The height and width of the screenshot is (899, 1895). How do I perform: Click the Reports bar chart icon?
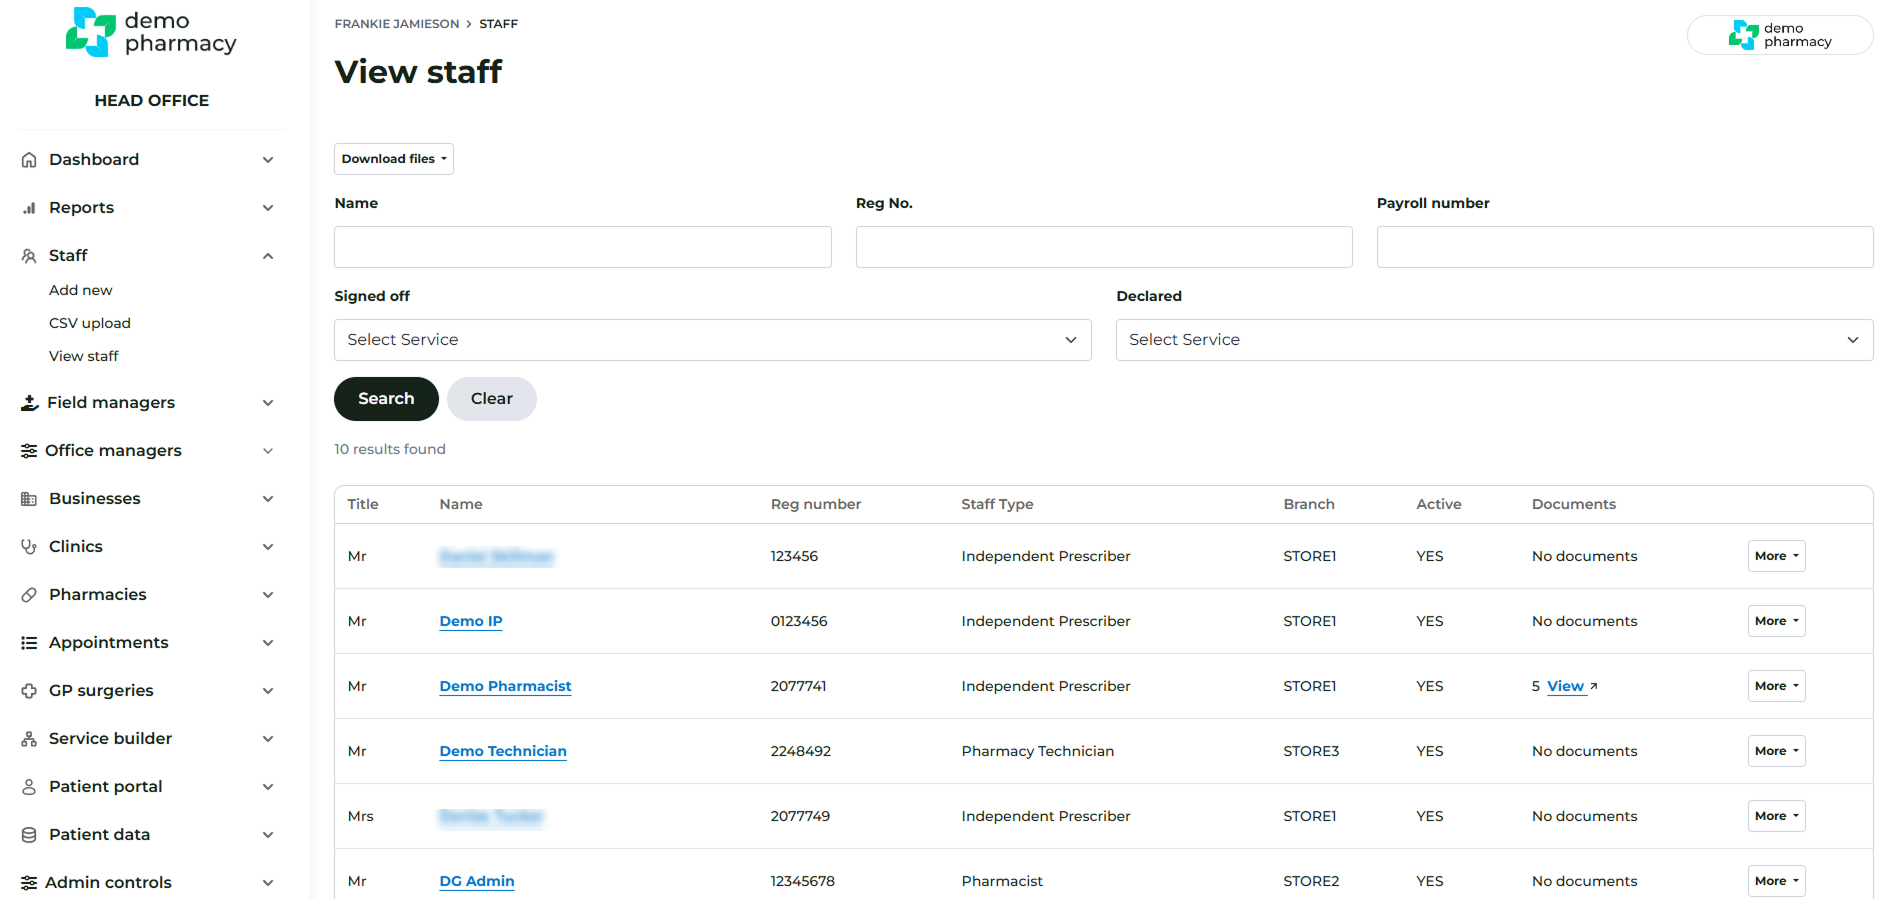(x=29, y=208)
